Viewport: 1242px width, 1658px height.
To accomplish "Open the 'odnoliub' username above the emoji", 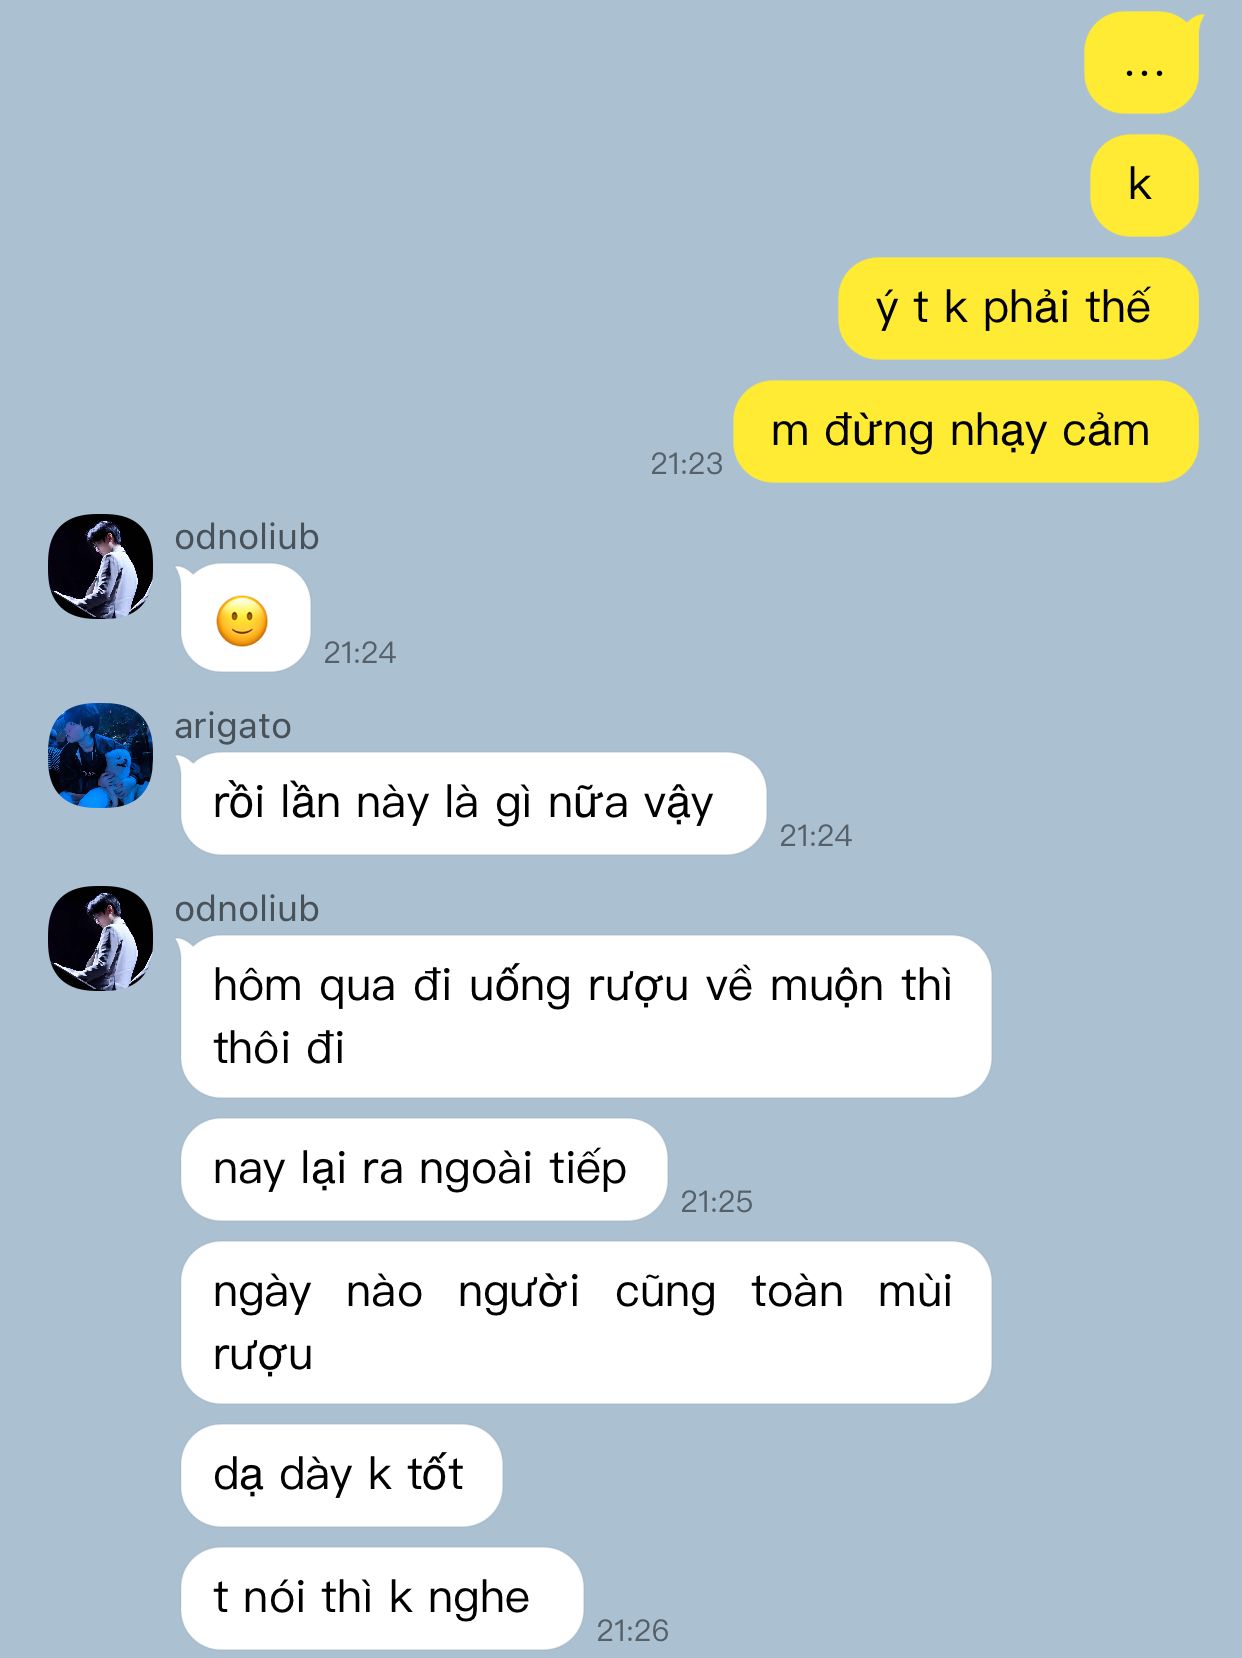I will (x=247, y=537).
